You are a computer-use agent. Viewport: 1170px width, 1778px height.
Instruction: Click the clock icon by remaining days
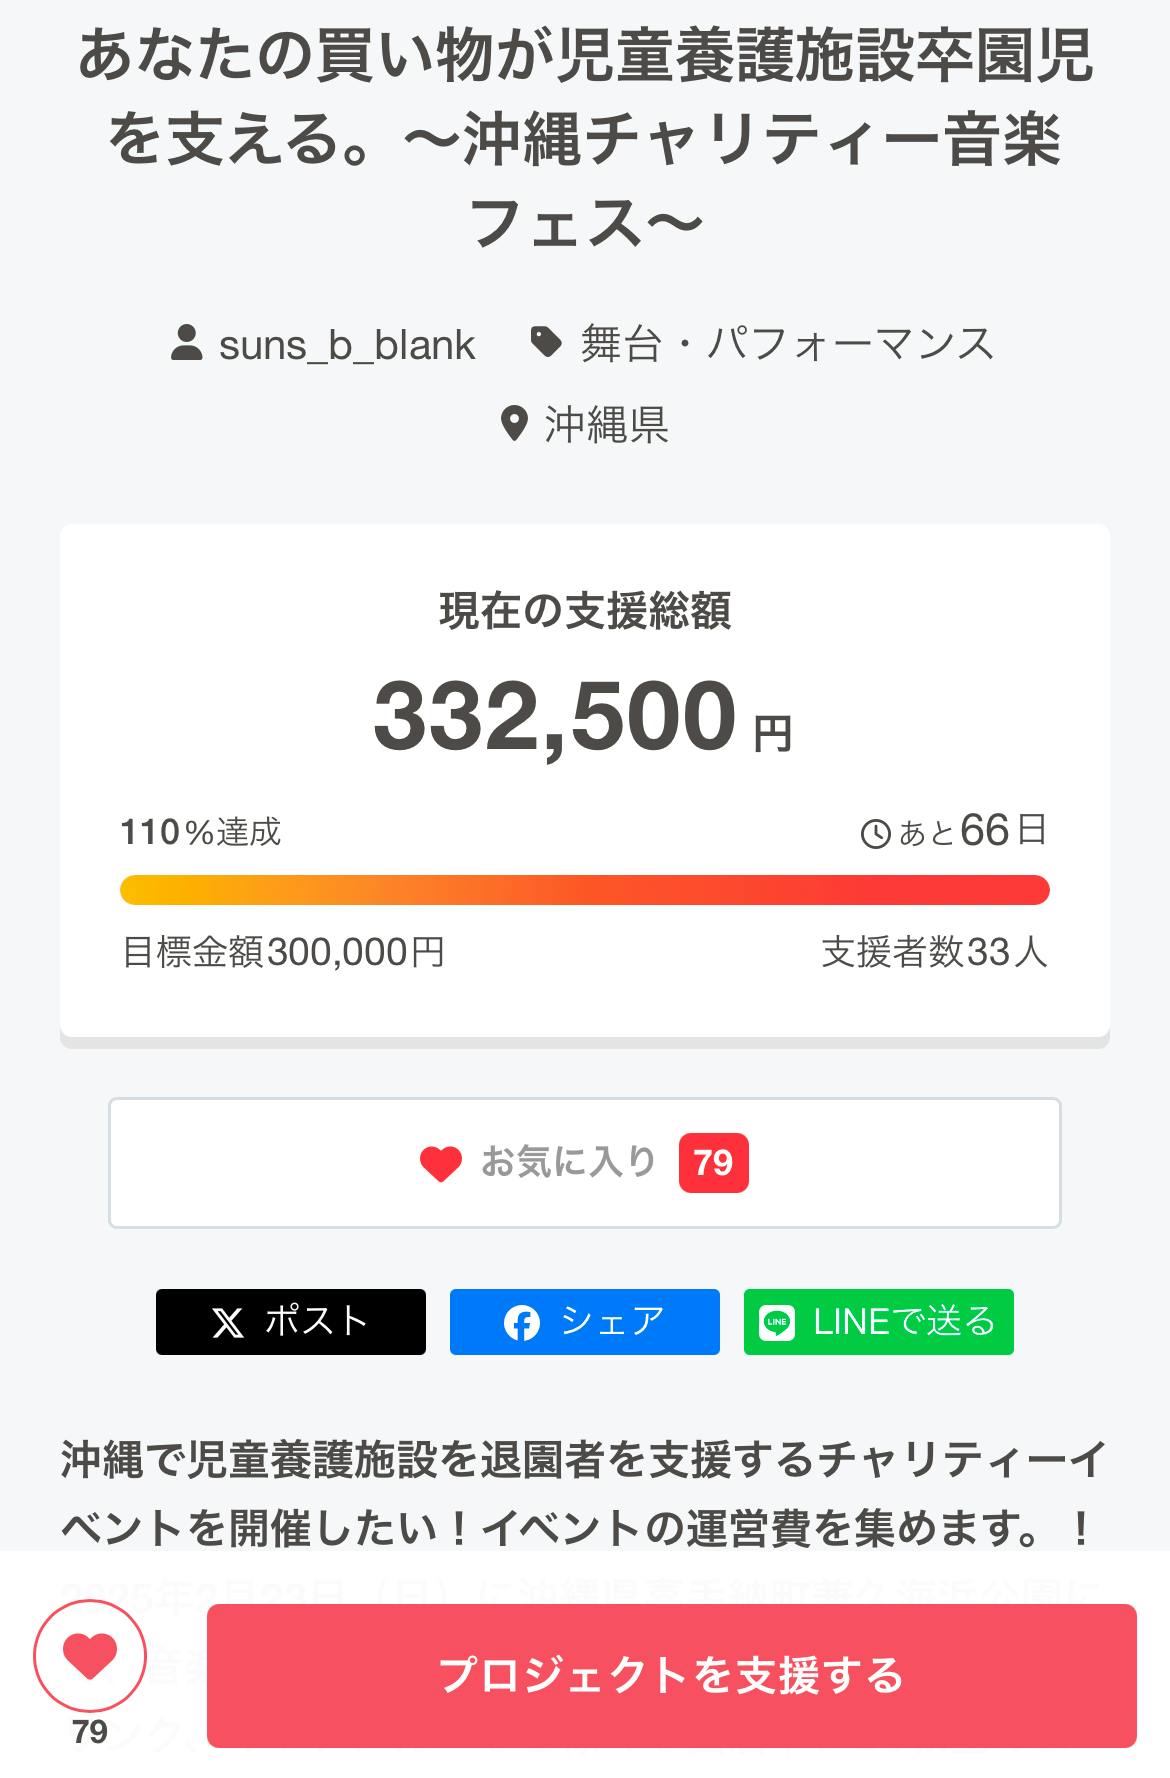pos(875,833)
